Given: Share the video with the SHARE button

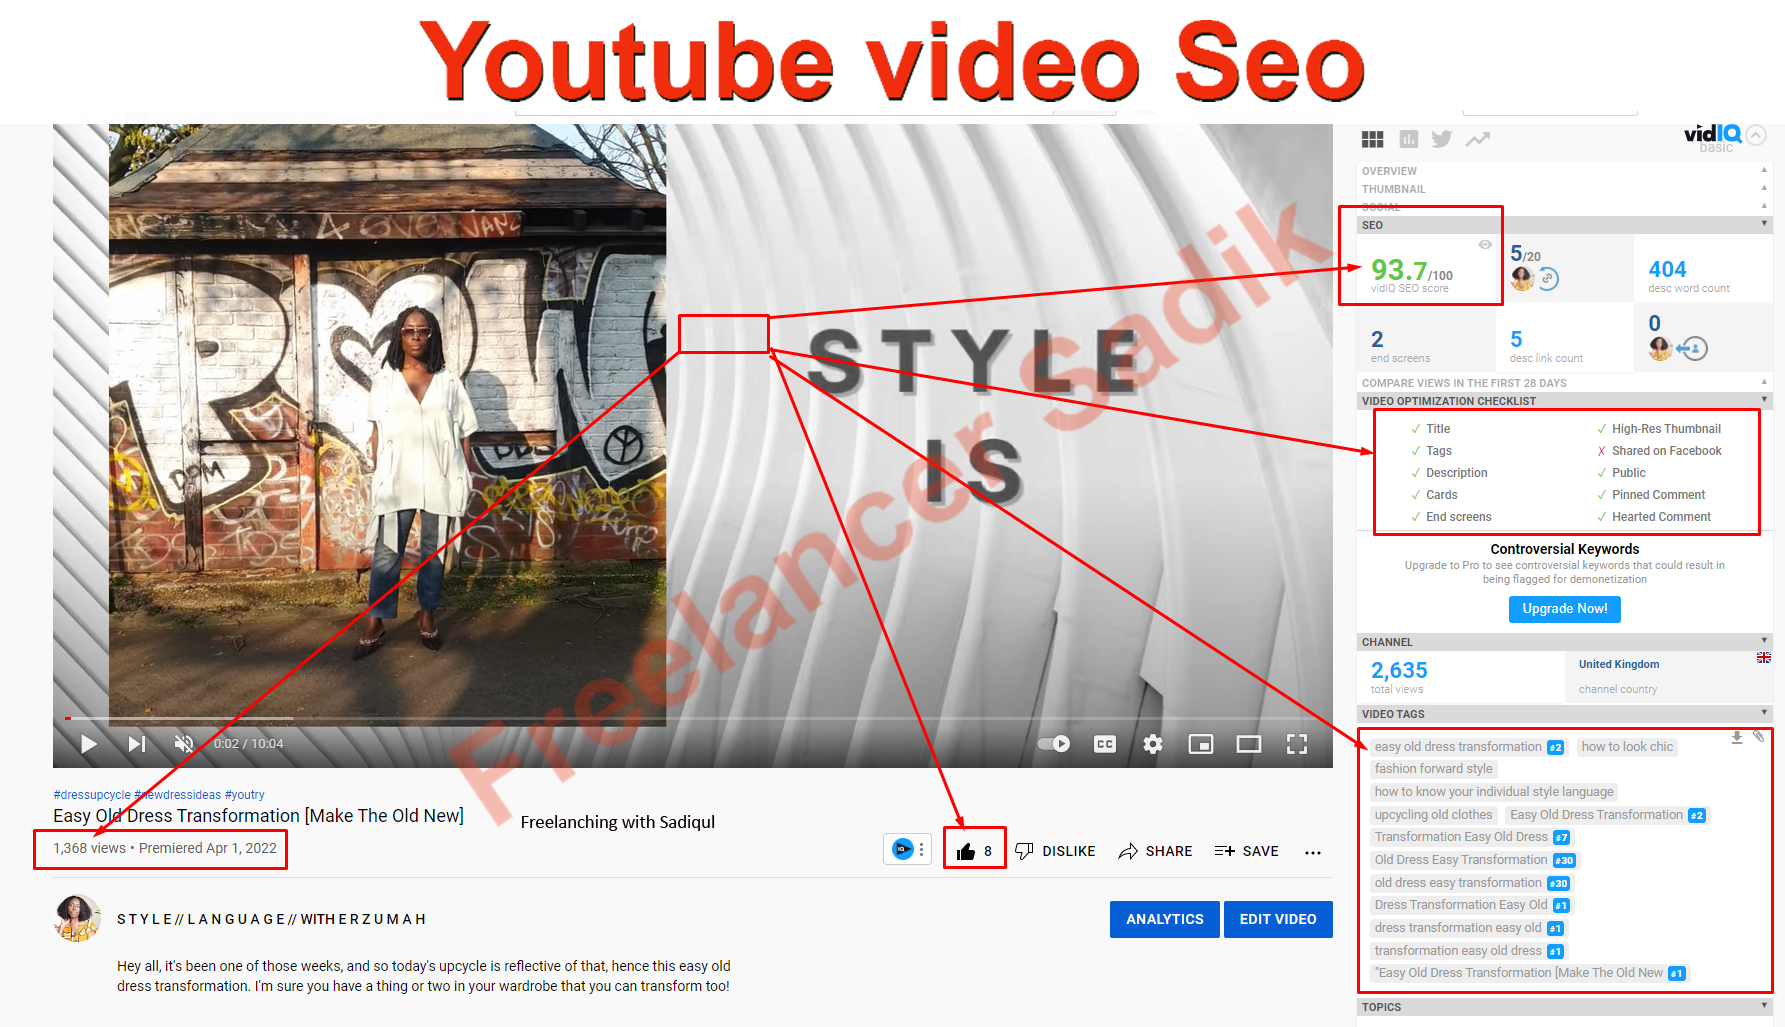Looking at the screenshot, I should 1155,851.
